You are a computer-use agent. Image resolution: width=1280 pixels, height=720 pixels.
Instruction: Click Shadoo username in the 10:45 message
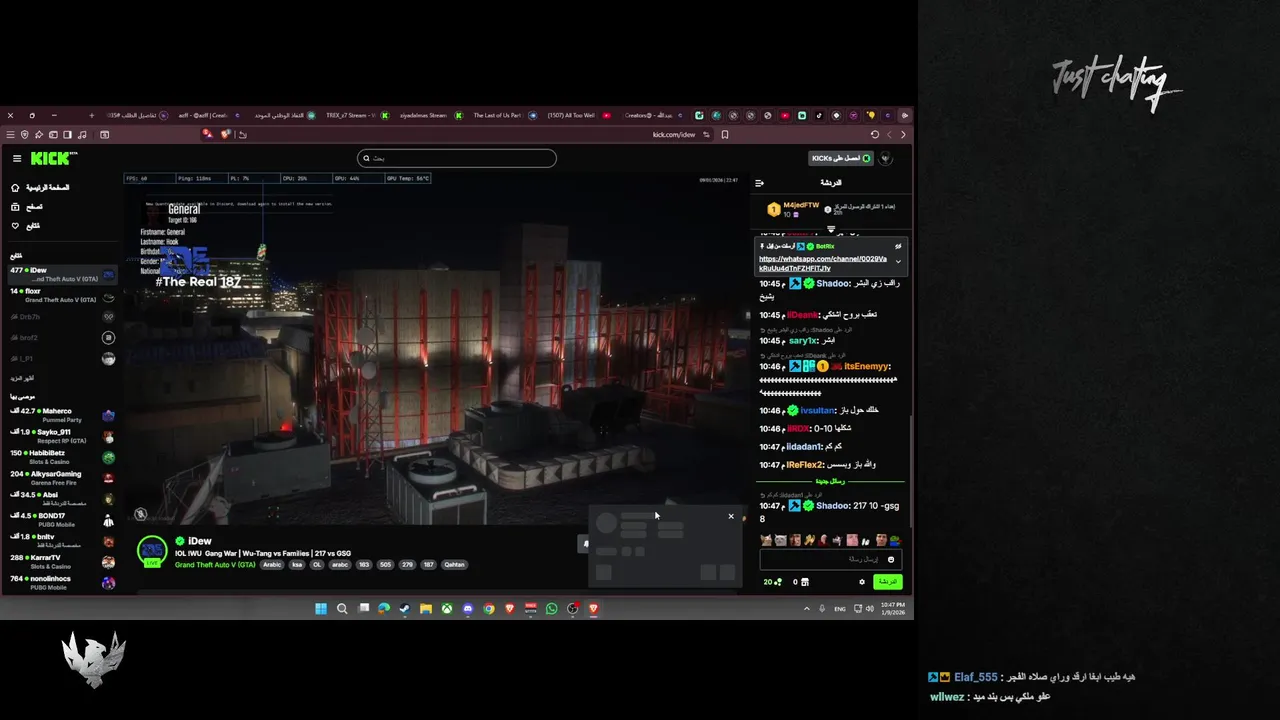point(833,284)
